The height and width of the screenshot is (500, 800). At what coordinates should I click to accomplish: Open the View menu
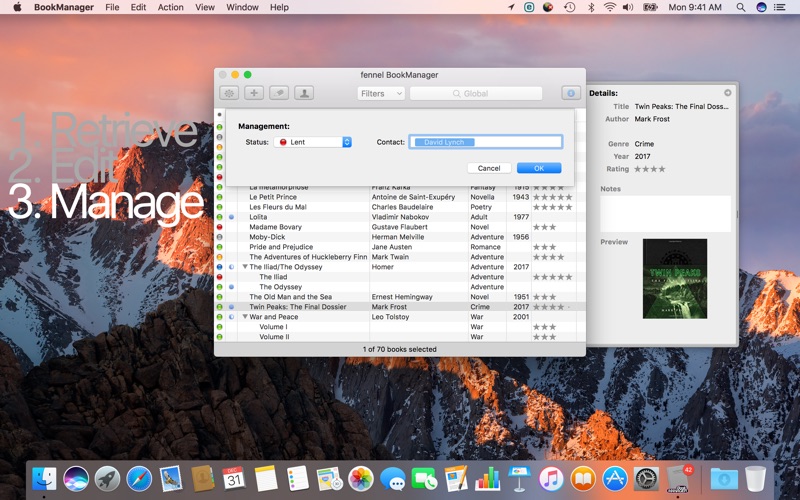pyautogui.click(x=205, y=7)
